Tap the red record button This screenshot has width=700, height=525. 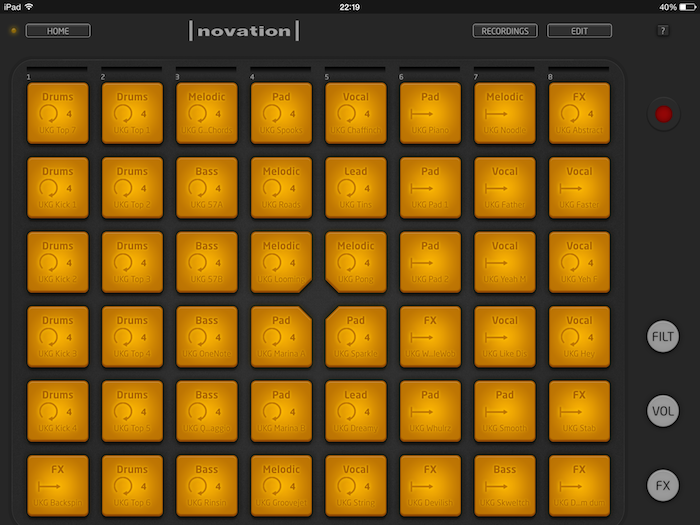click(663, 114)
